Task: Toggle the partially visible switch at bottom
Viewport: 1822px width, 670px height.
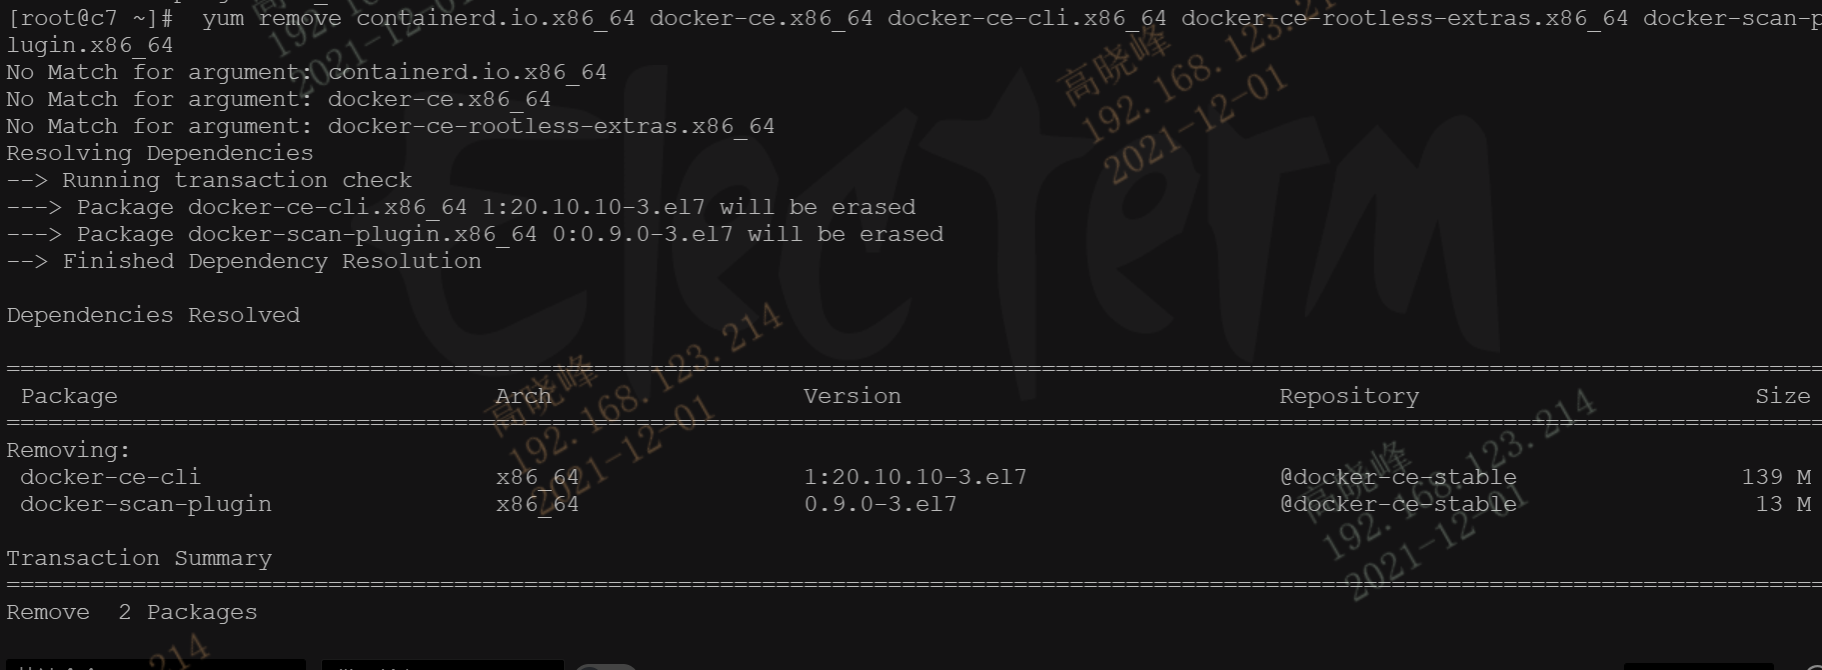Action: pos(606,666)
